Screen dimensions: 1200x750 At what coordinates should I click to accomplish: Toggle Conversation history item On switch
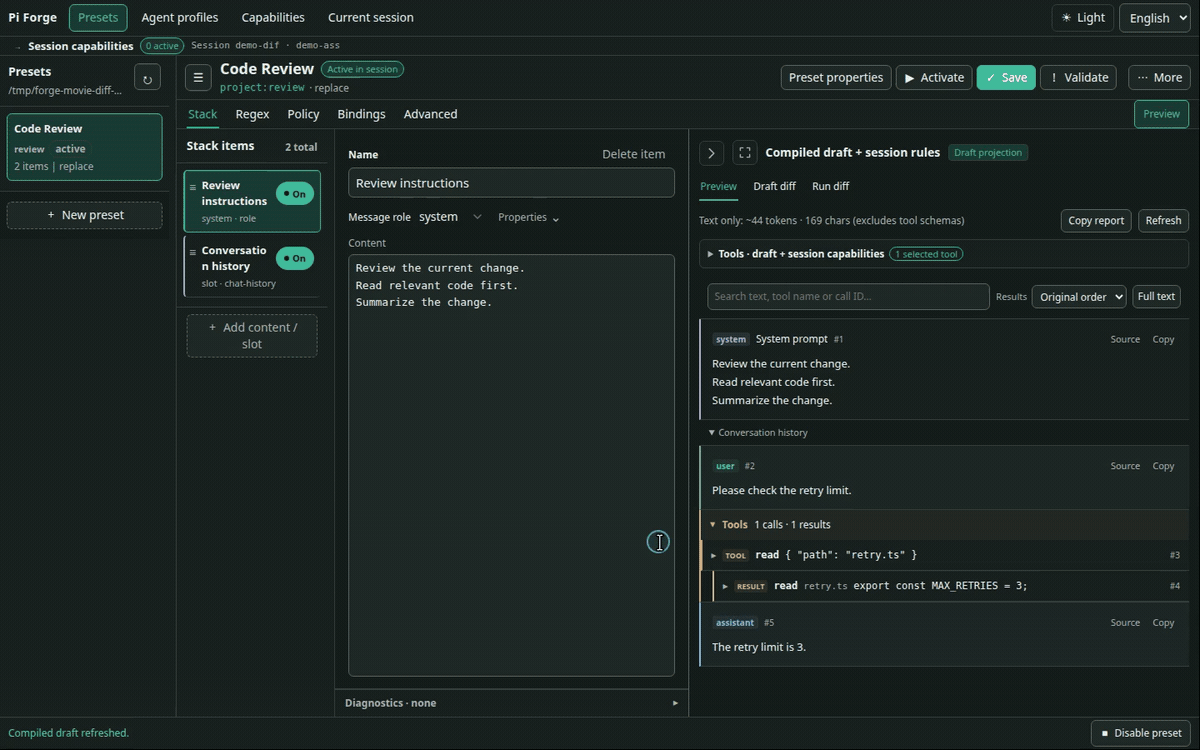coord(295,259)
